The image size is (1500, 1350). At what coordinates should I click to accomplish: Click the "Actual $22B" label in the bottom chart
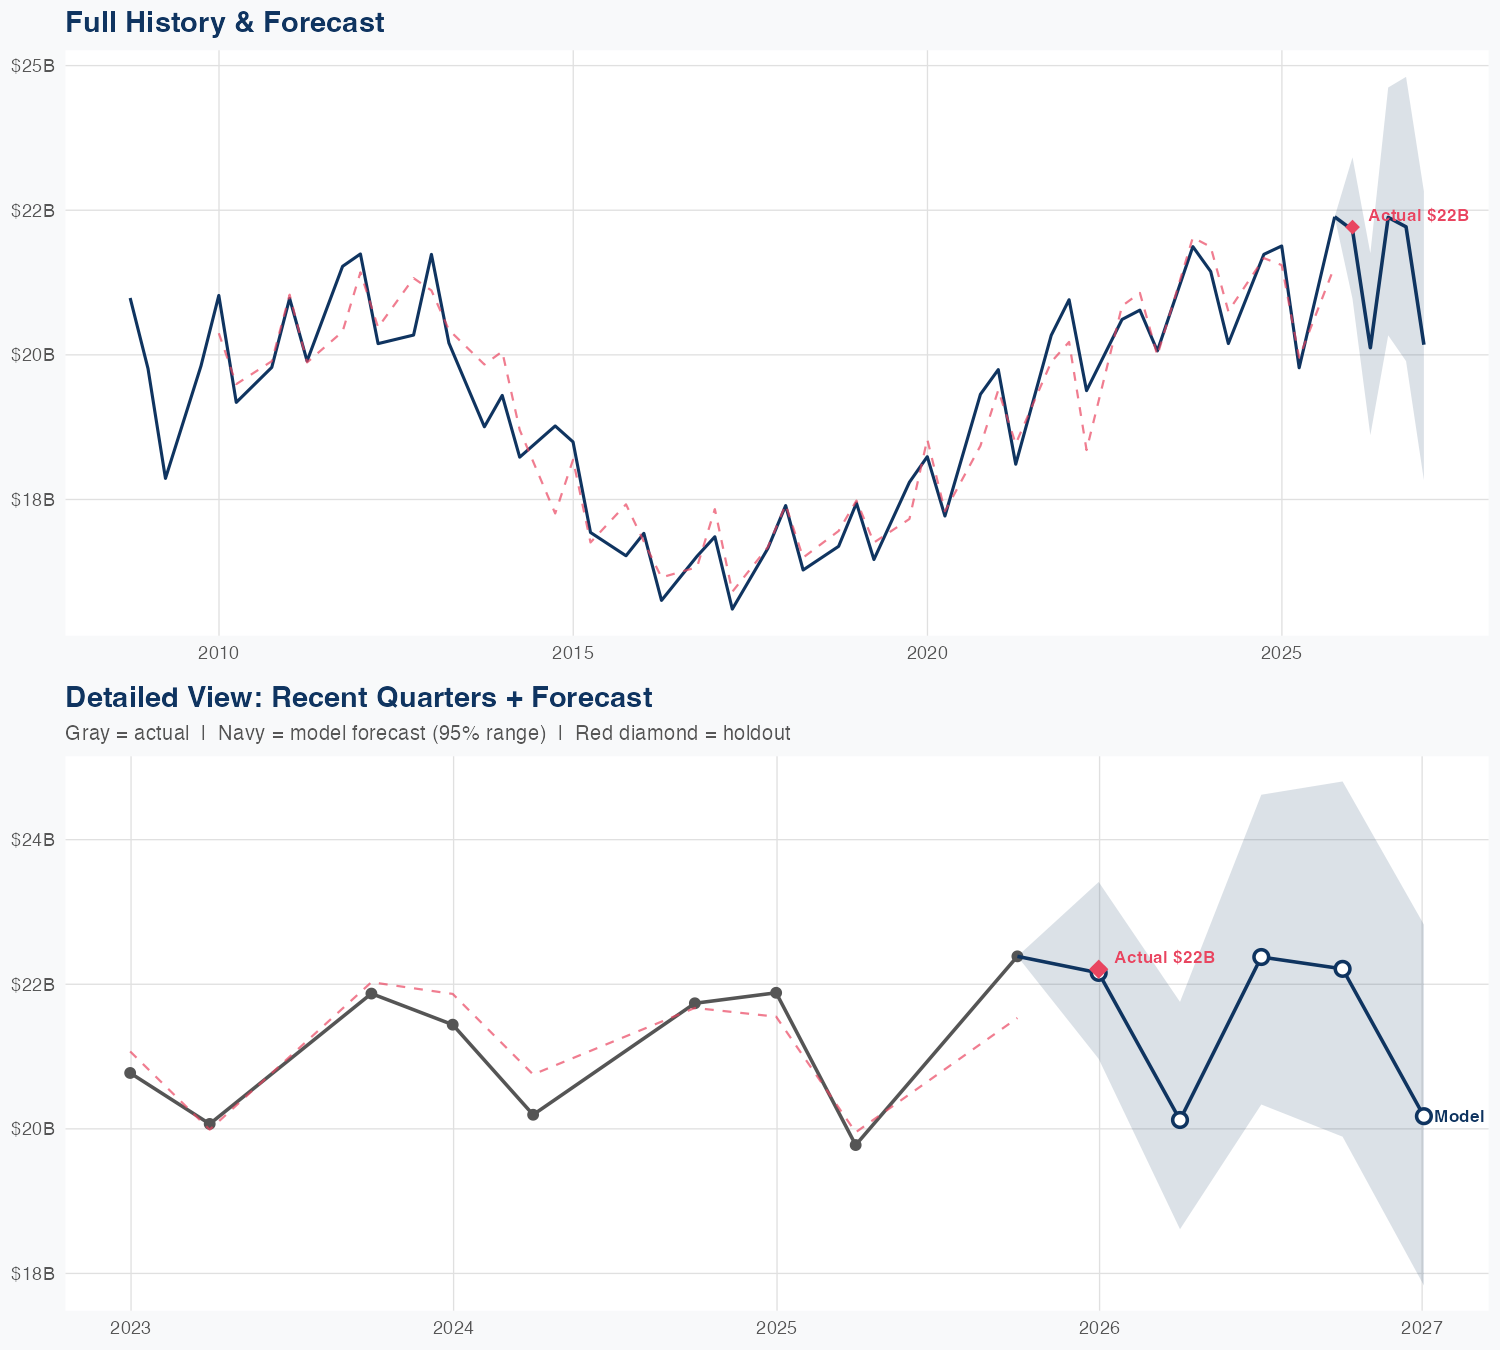1164,958
